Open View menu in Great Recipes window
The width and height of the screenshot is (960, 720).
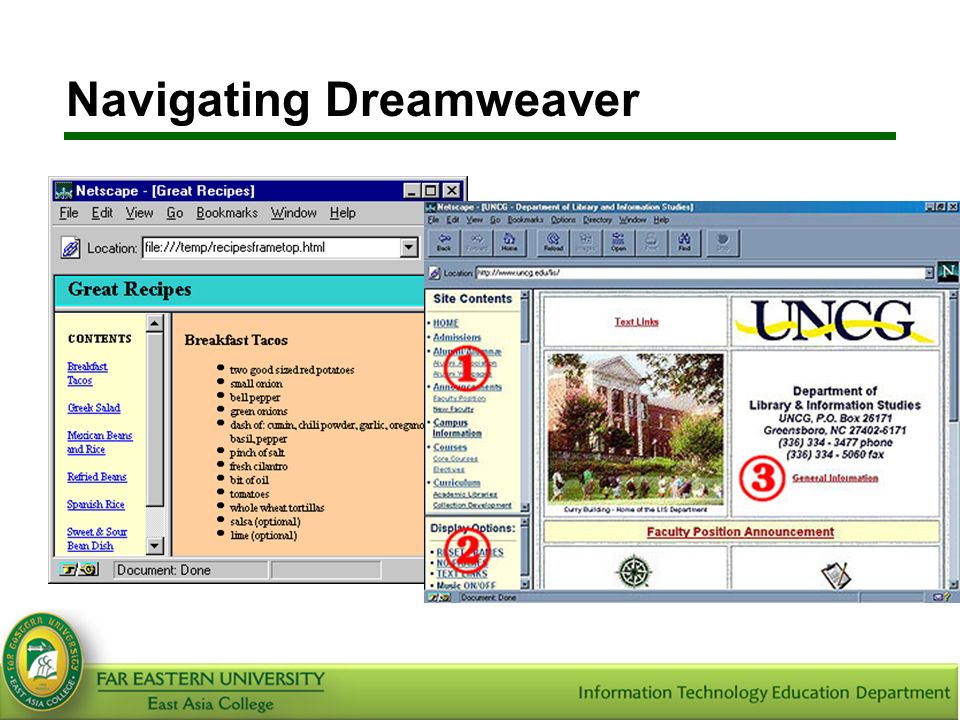point(139,212)
